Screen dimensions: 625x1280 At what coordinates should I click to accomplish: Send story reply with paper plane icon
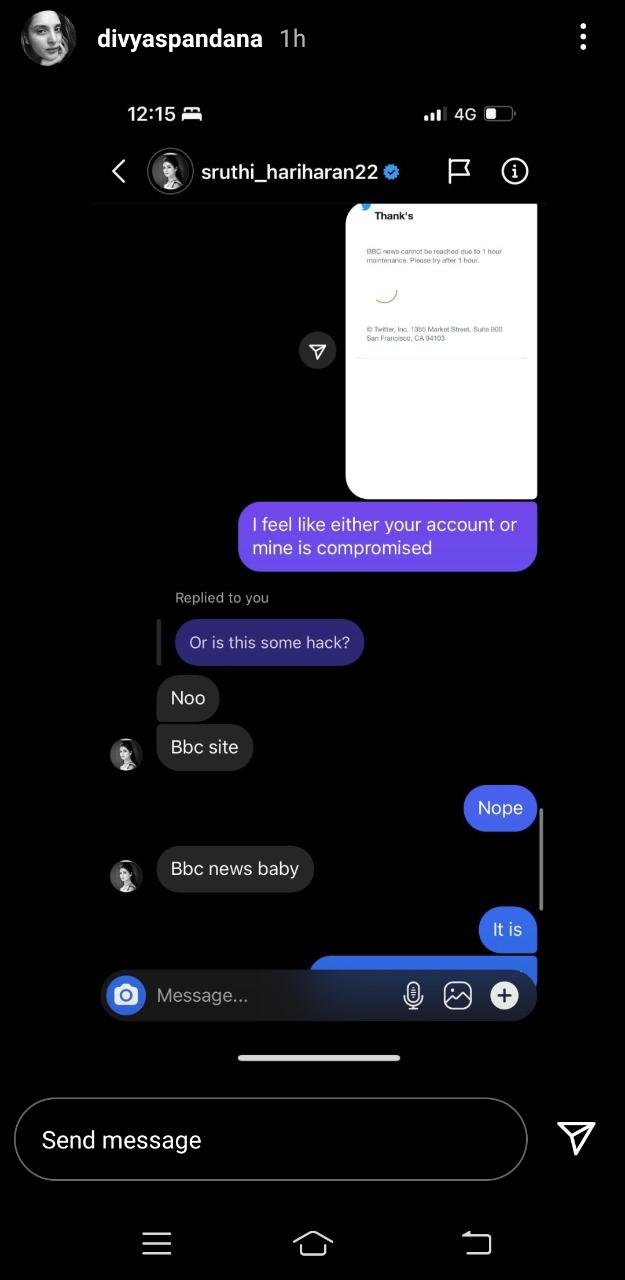576,1138
